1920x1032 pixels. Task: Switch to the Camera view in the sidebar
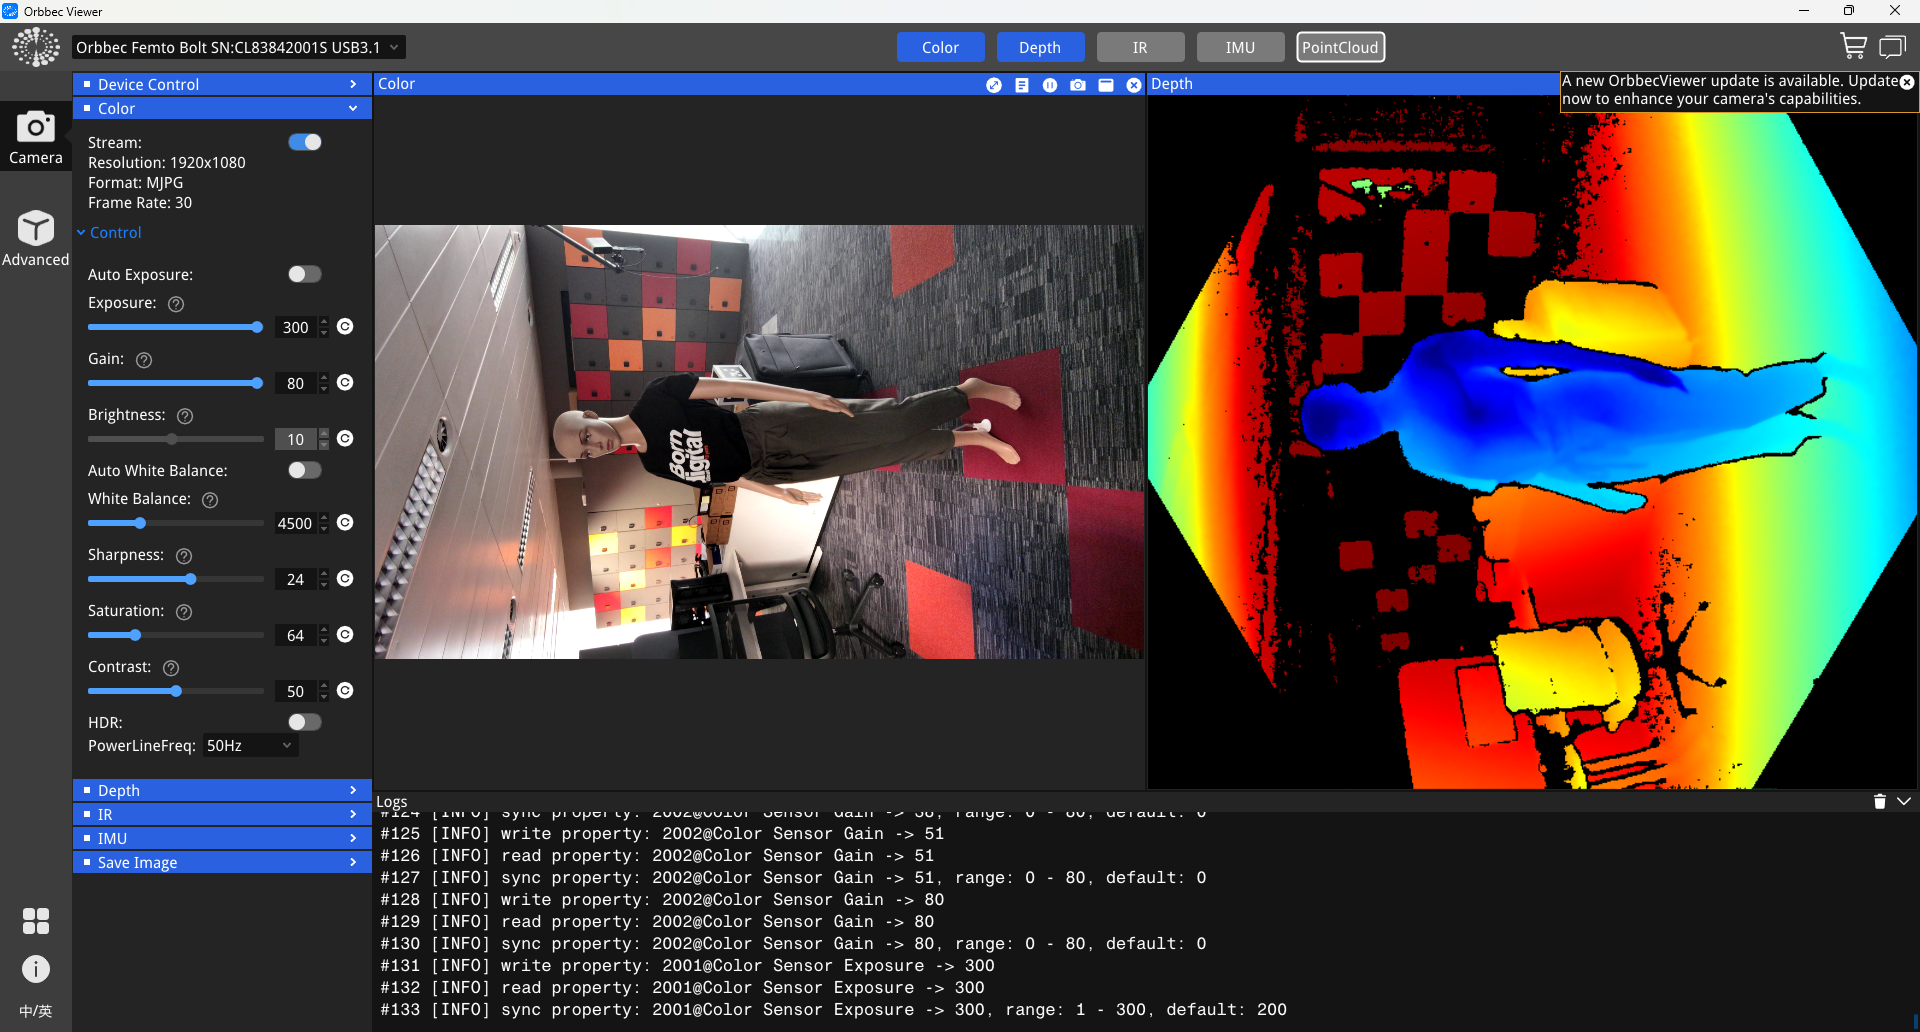pos(36,137)
